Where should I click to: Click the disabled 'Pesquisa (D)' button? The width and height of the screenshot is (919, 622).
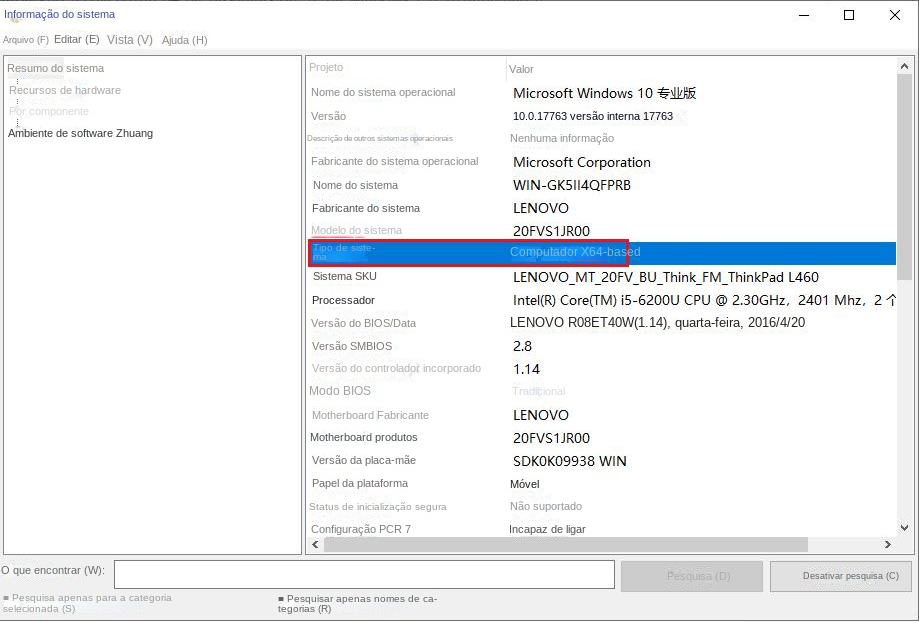tap(691, 575)
